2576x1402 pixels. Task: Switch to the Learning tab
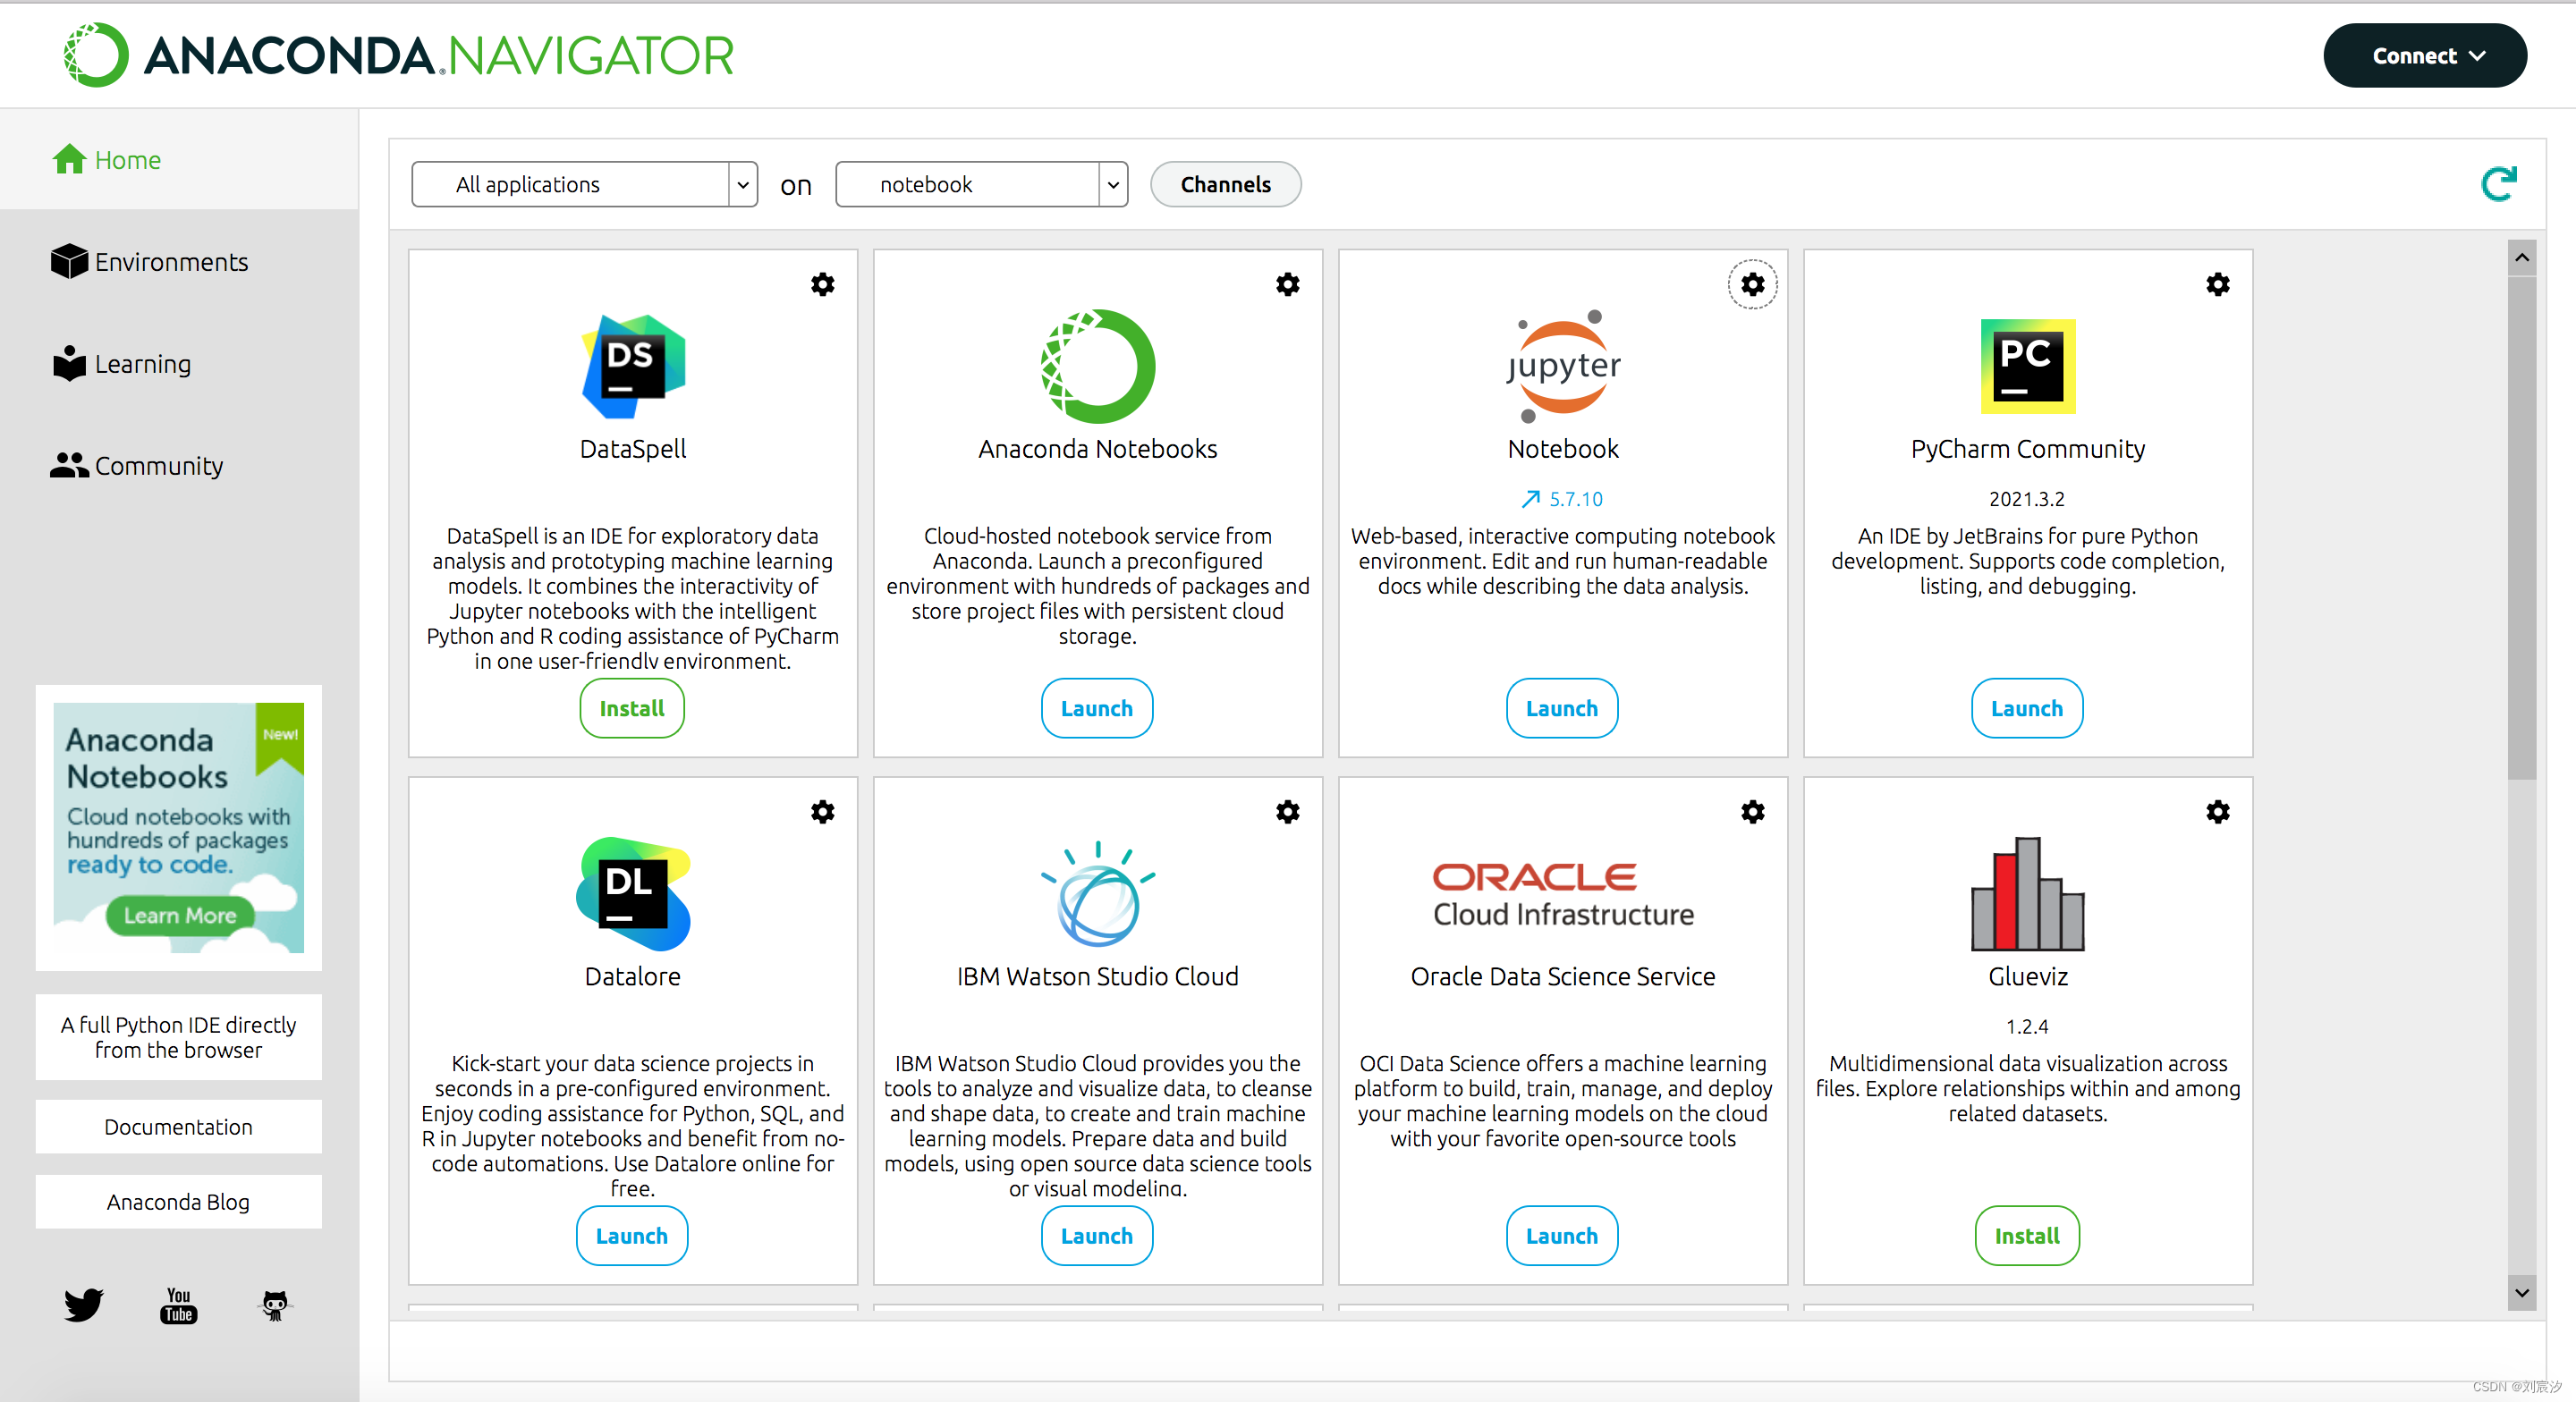pos(142,364)
